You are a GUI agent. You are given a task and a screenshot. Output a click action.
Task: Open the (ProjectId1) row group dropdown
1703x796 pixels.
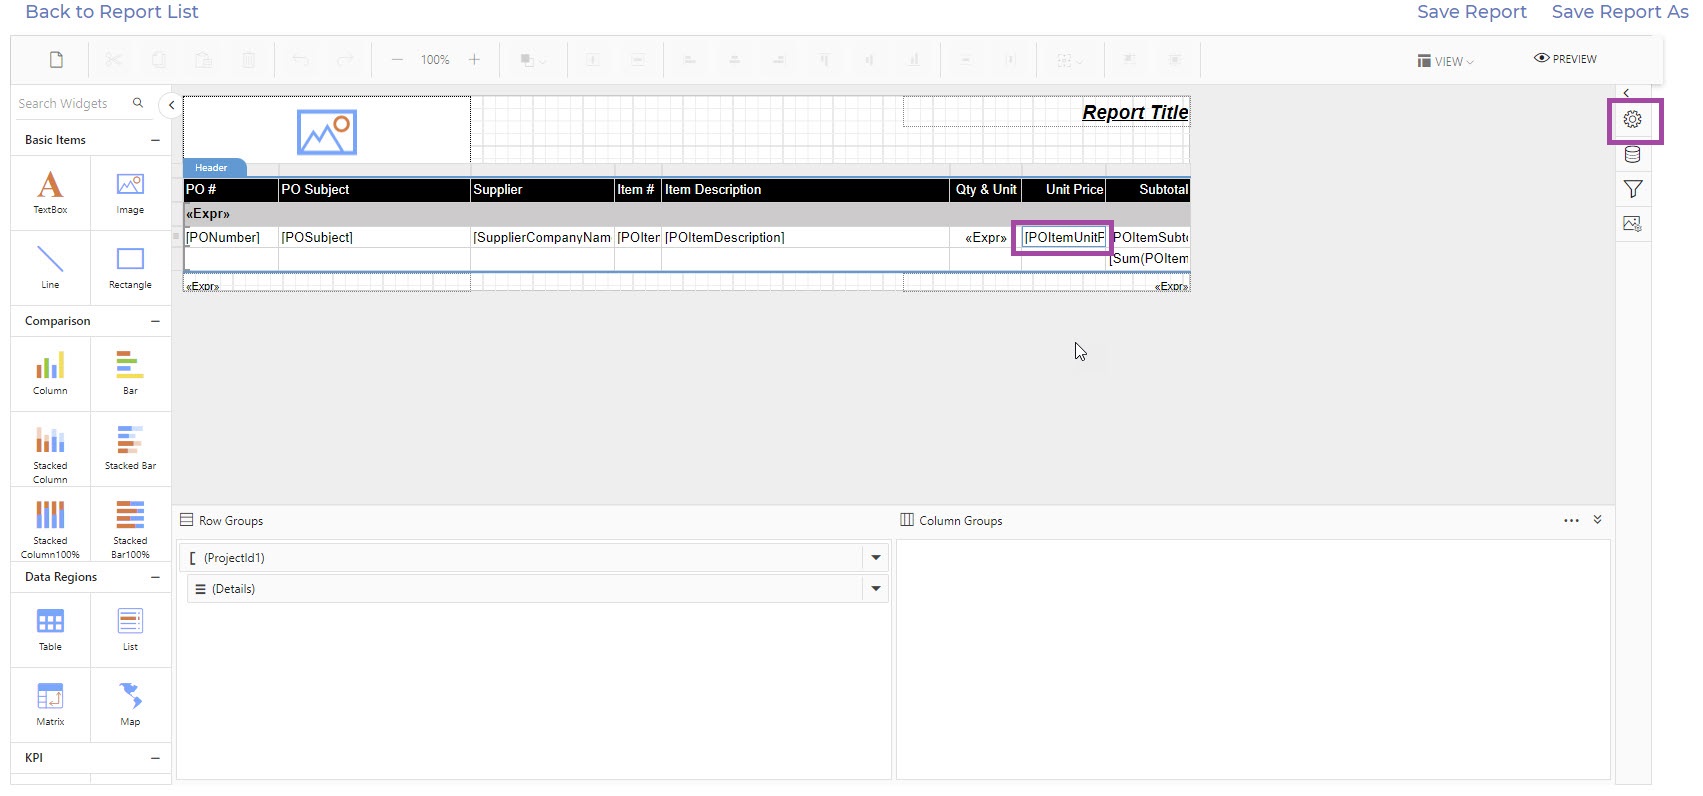[x=876, y=558]
